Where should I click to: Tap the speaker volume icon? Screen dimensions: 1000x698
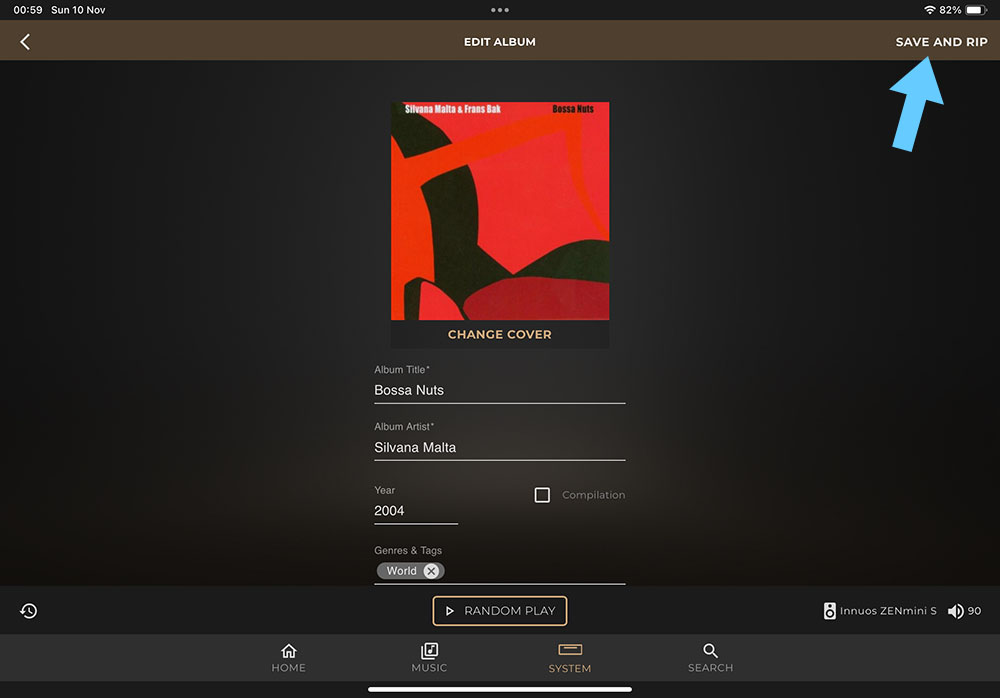coord(955,611)
